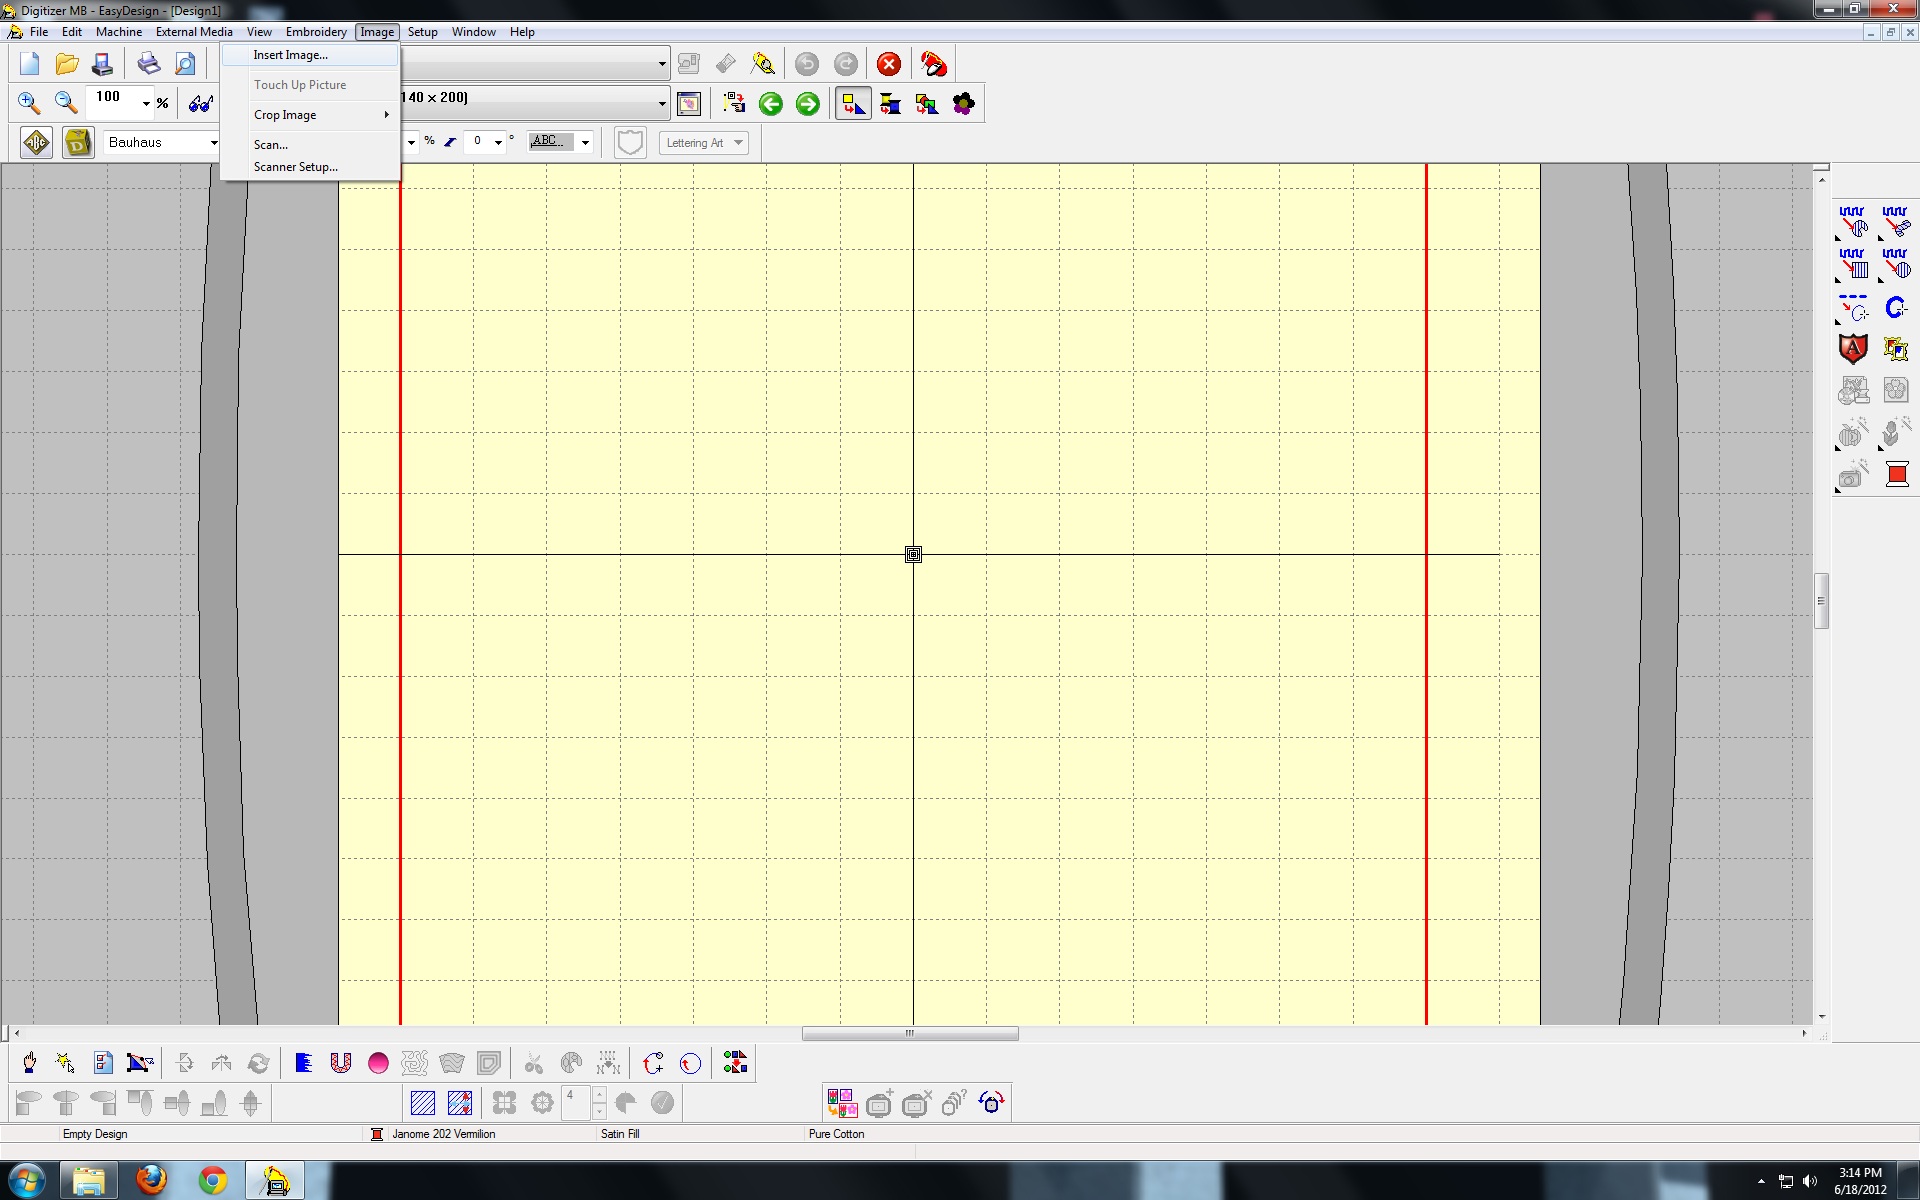Select the hand select tool in bottom toolbar
This screenshot has width=1920, height=1200.
tap(29, 1063)
